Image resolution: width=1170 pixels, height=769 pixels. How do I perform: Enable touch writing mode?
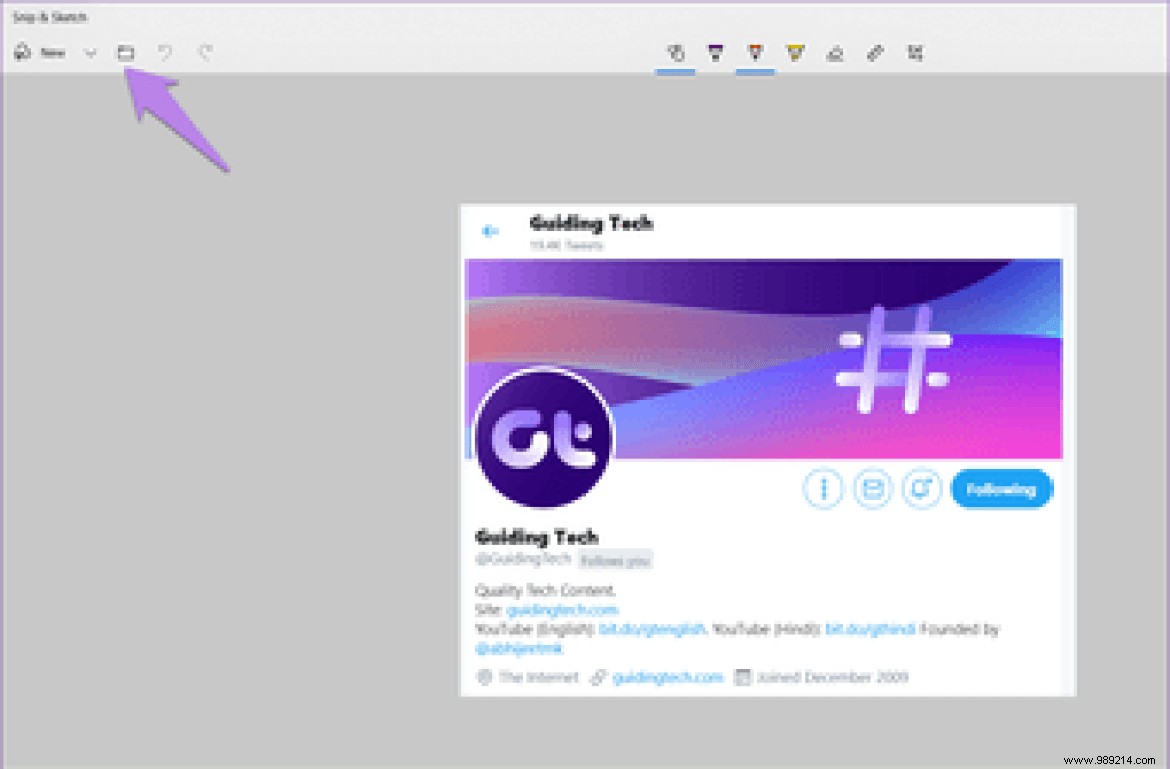tap(675, 53)
